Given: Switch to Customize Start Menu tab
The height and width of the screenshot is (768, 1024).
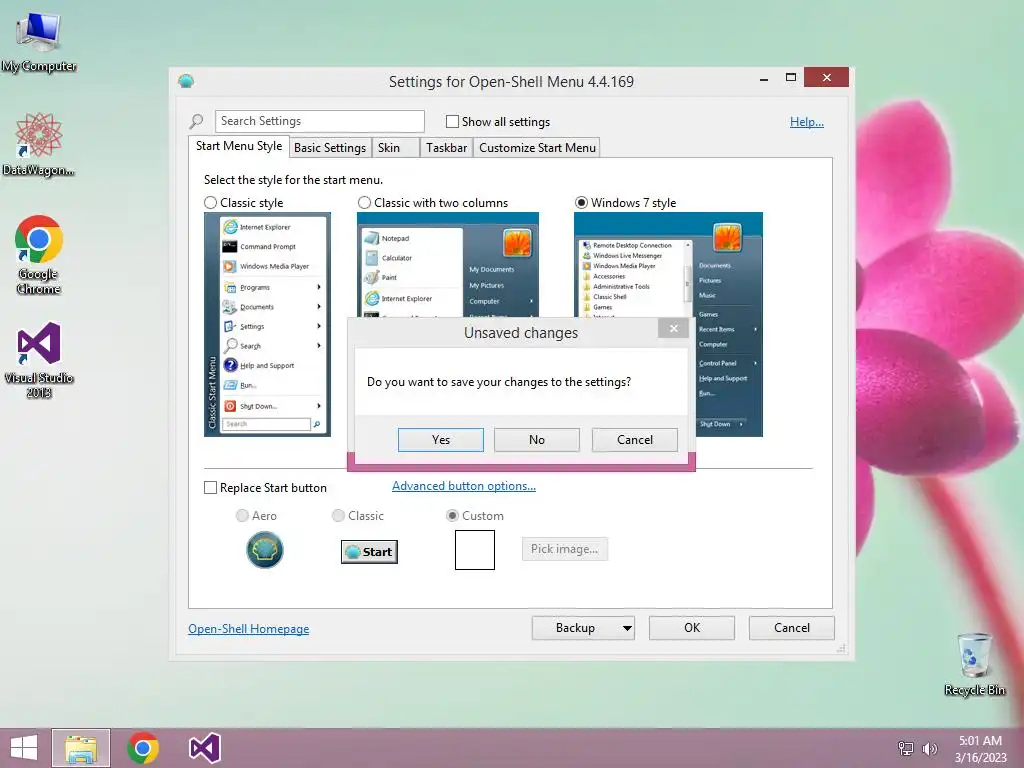Looking at the screenshot, I should [537, 148].
